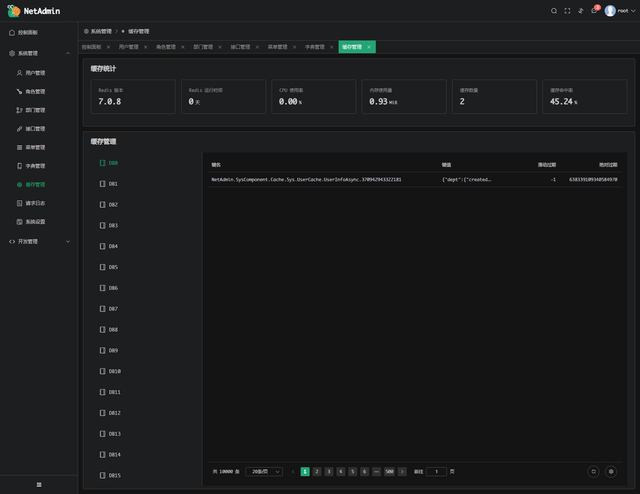Open the 20条/页 page size dropdown
Image resolution: width=640 pixels, height=494 pixels.
264,471
